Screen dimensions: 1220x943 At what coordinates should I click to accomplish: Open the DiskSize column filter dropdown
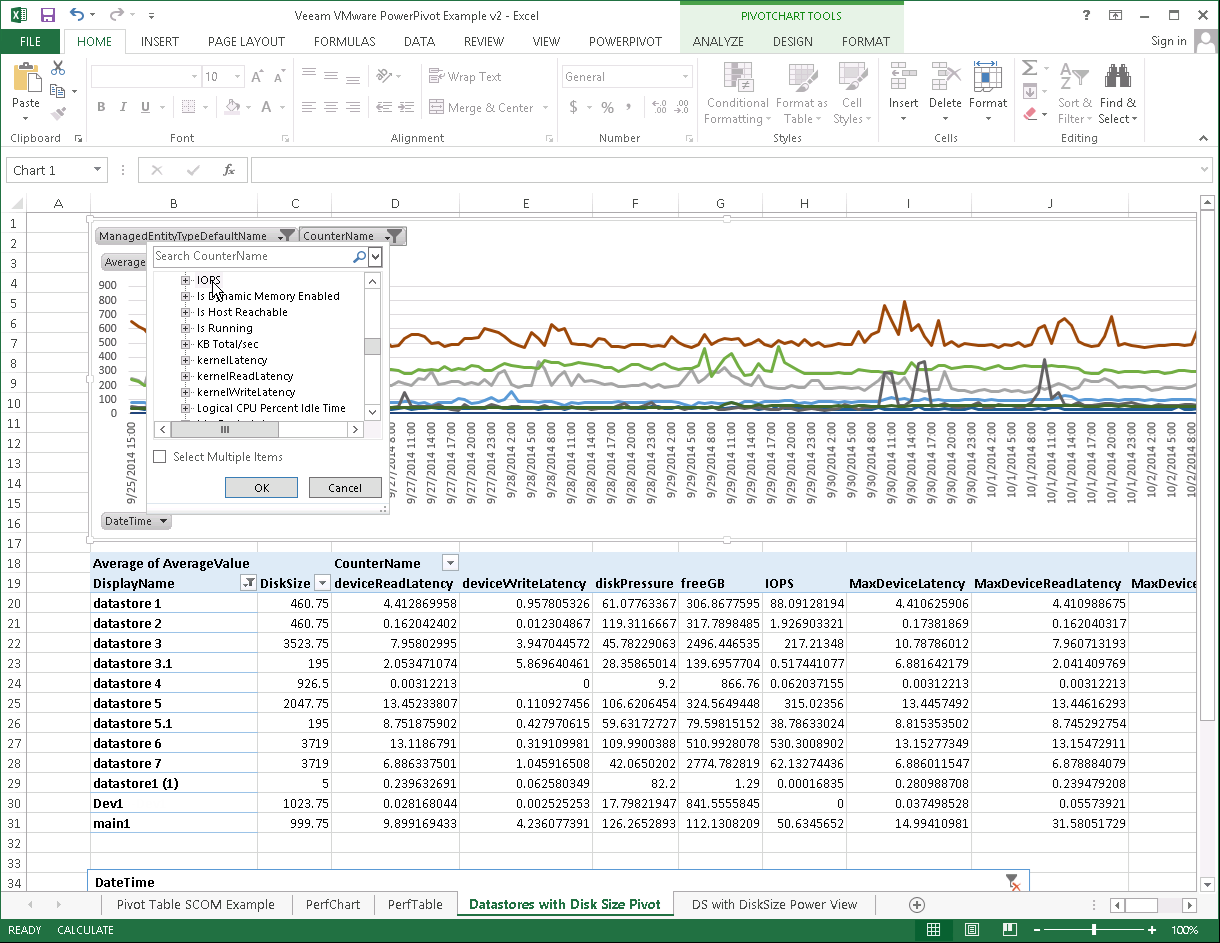click(x=322, y=583)
